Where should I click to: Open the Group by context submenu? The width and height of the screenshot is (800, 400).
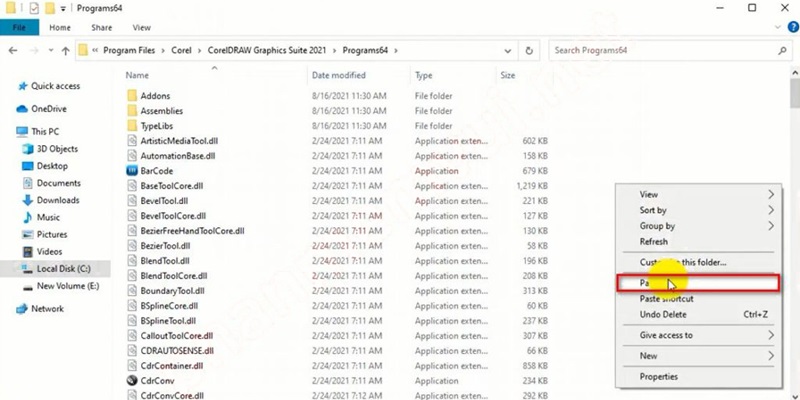[x=699, y=226]
